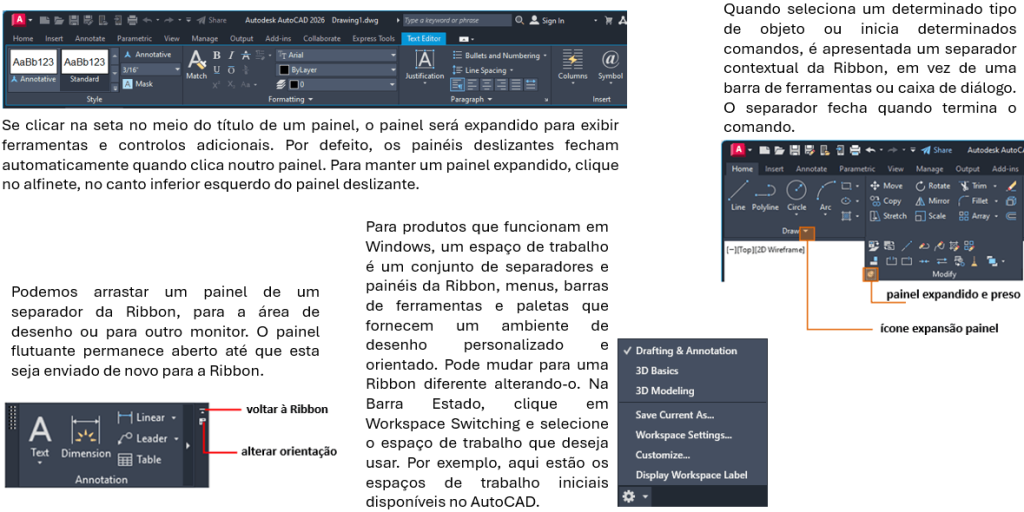
Task: Choose 3D Modeling from workspace menu
Action: (x=665, y=391)
